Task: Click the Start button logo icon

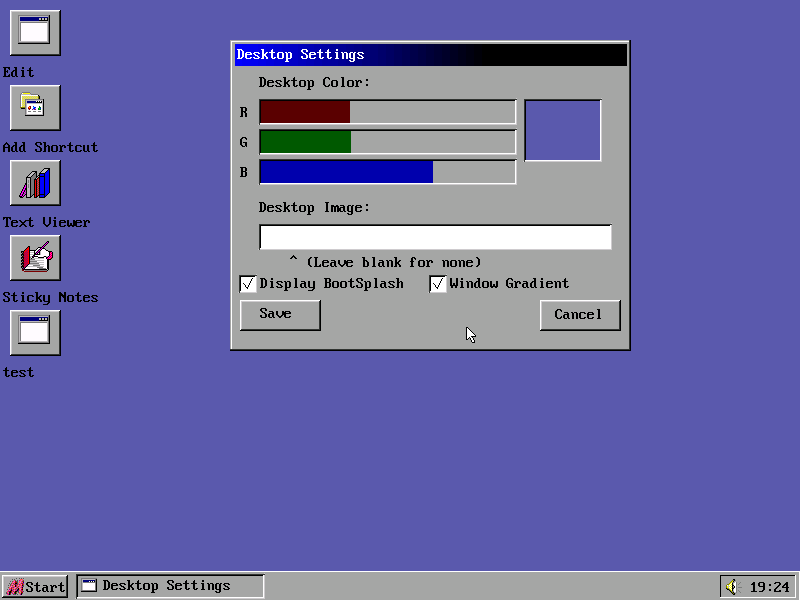Action: point(15,587)
